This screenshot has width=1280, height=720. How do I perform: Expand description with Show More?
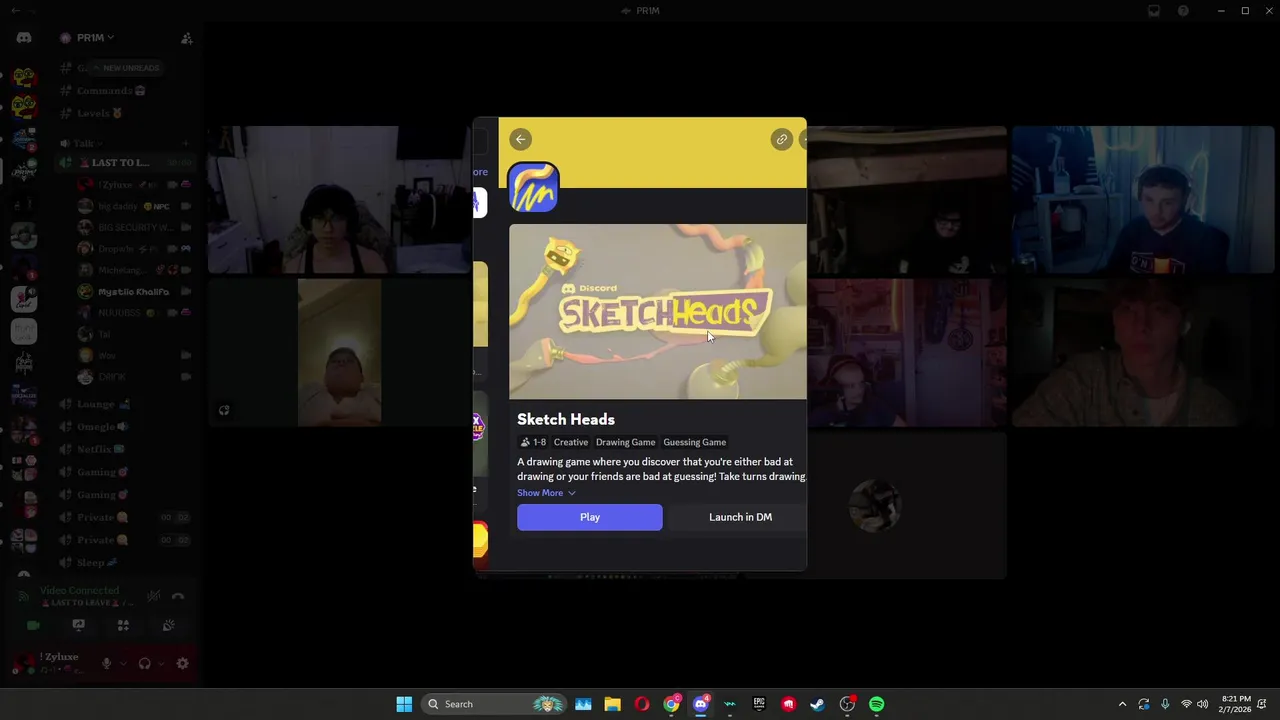[546, 493]
